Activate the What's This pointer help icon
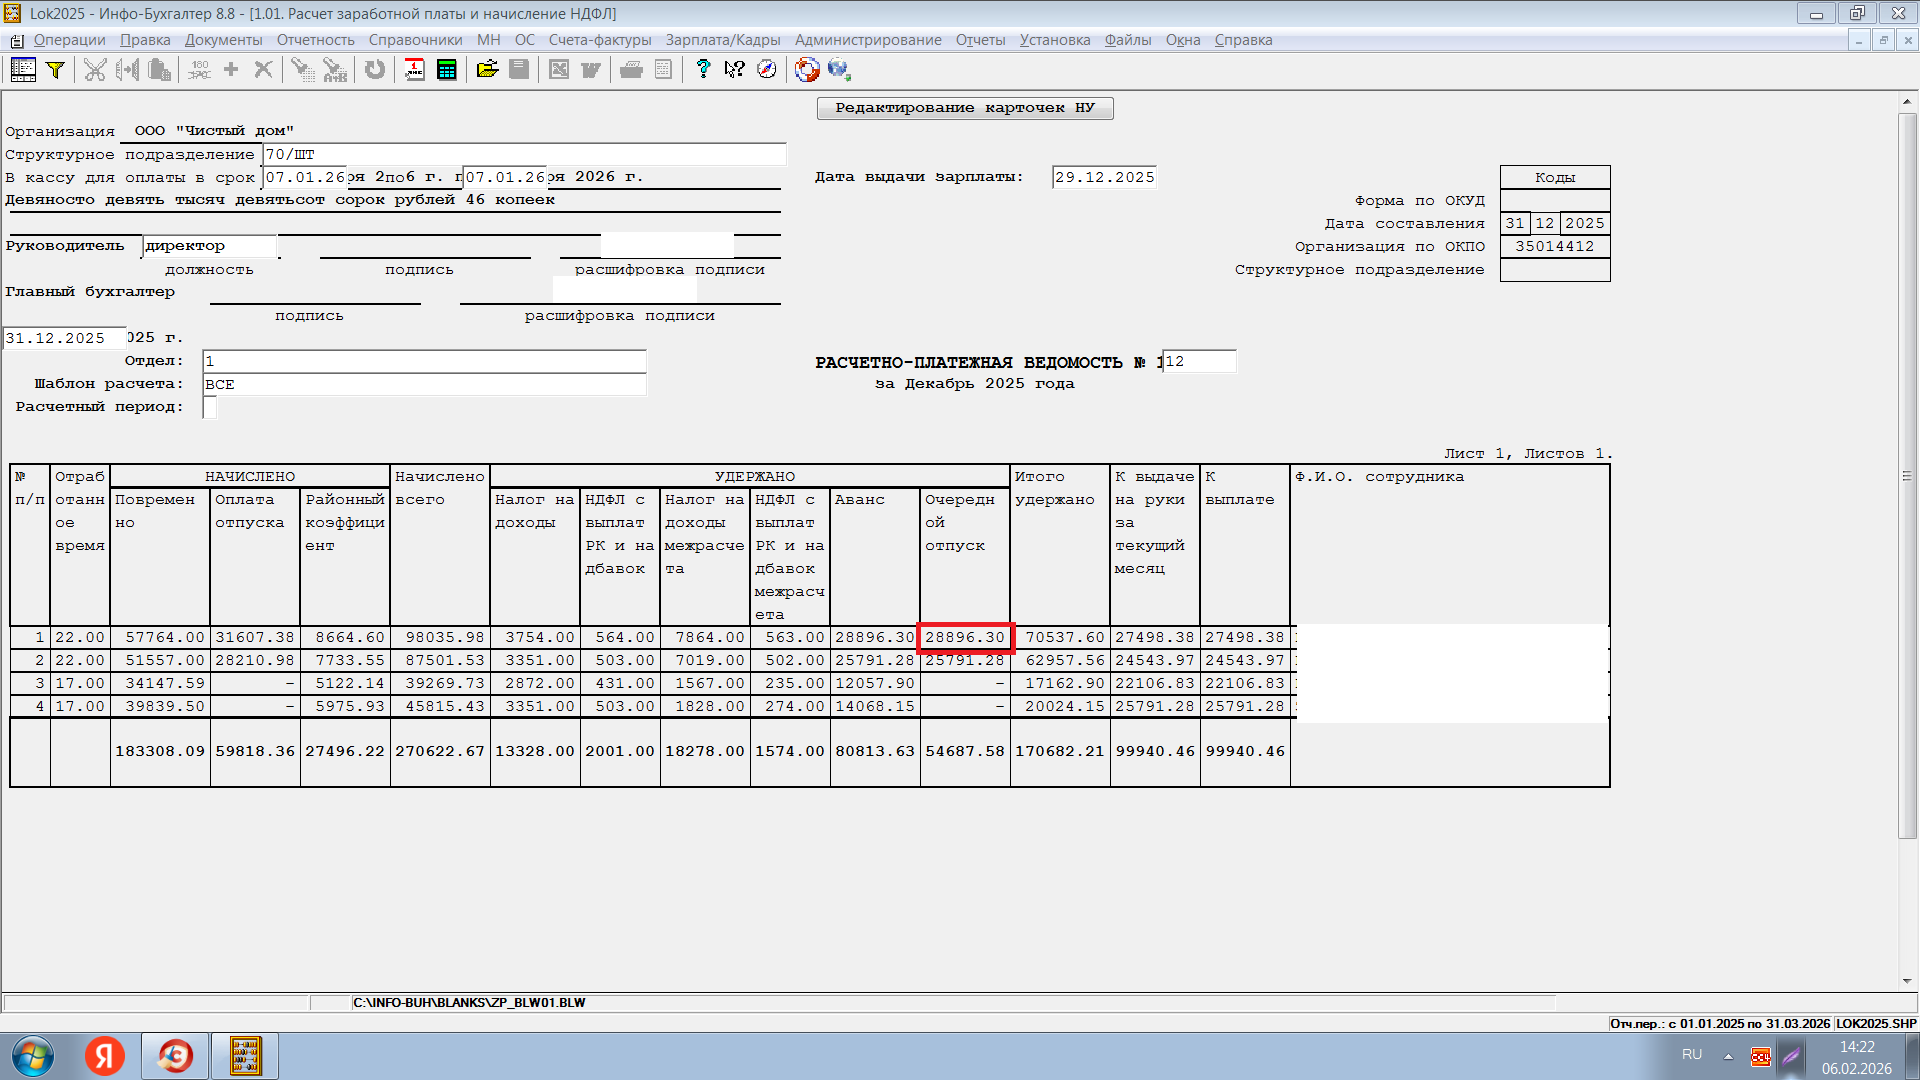Screen dimensions: 1920x1080 (735, 70)
